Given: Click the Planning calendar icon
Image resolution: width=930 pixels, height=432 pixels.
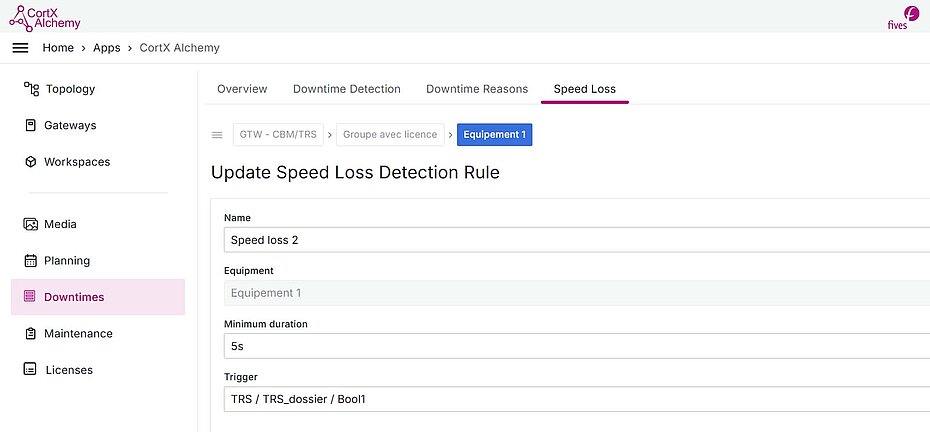Looking at the screenshot, I should tap(31, 261).
